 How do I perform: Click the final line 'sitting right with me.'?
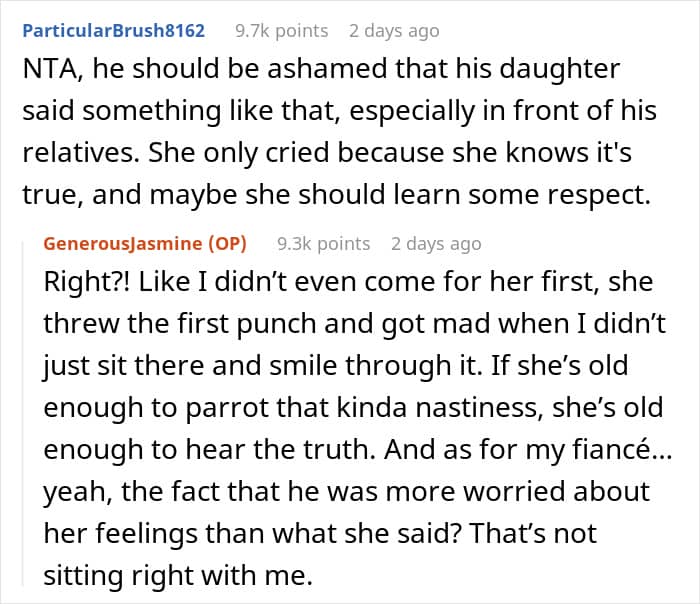tap(178, 575)
